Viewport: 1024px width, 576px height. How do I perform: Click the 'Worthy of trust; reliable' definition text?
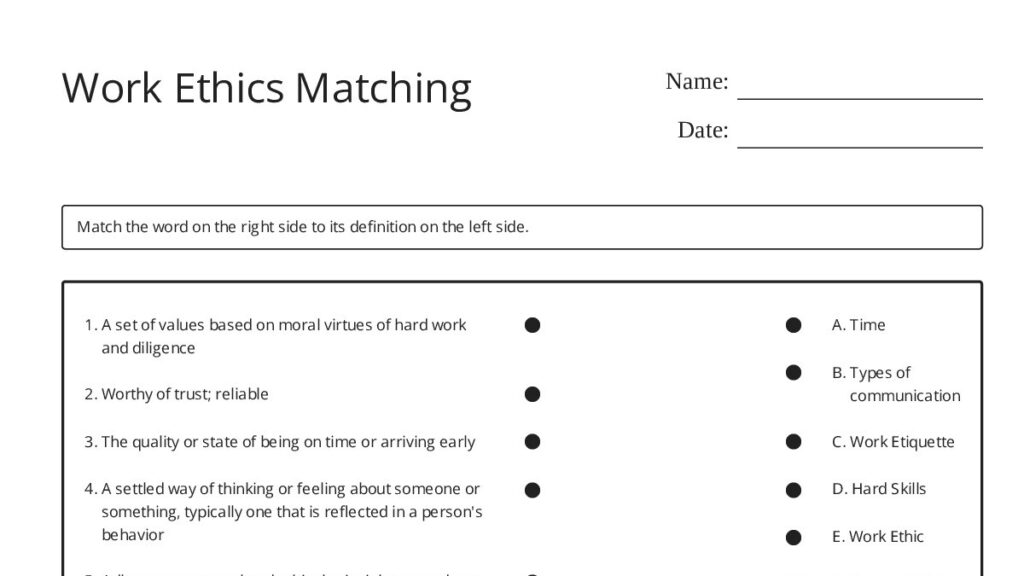coord(185,394)
